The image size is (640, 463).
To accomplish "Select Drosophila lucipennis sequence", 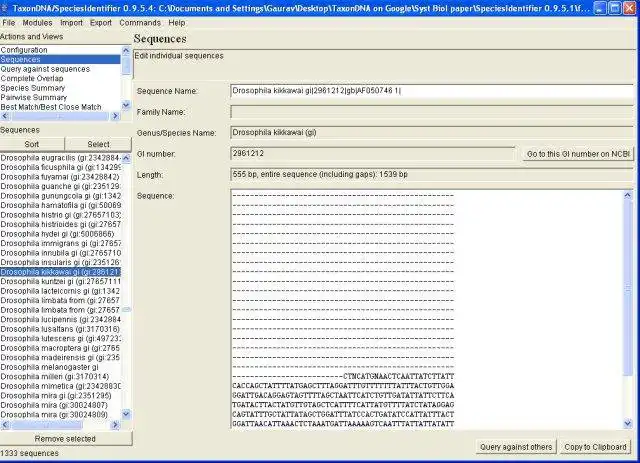I will coord(60,320).
